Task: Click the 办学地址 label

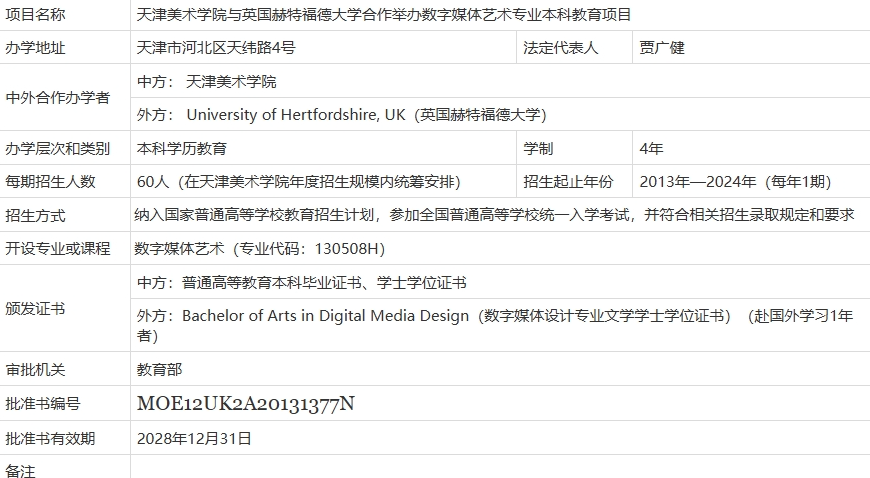Action: click(36, 48)
